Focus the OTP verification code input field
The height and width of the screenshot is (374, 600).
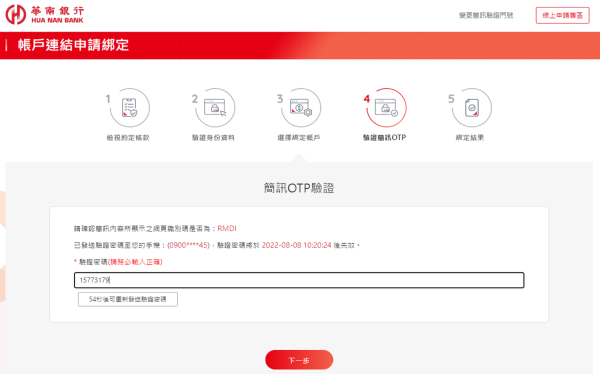coord(299,280)
